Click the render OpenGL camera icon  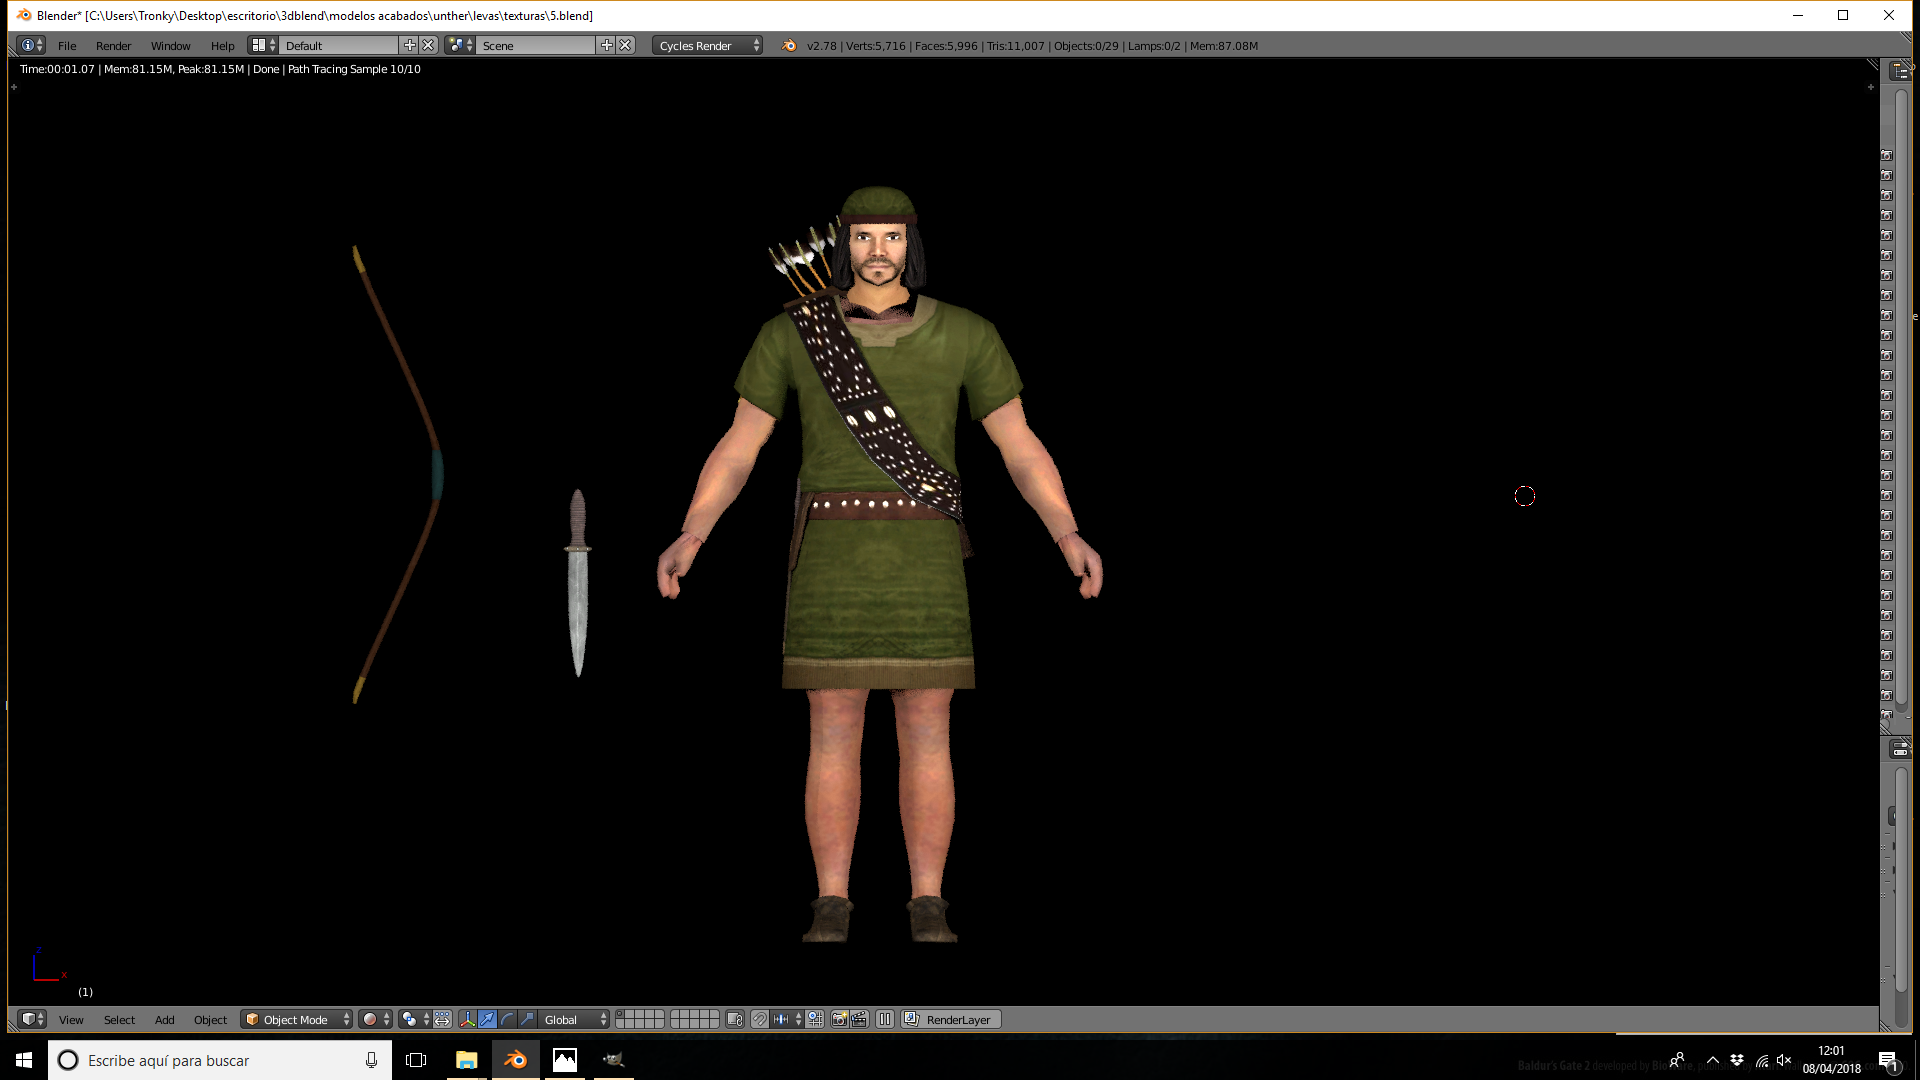[x=839, y=1019]
